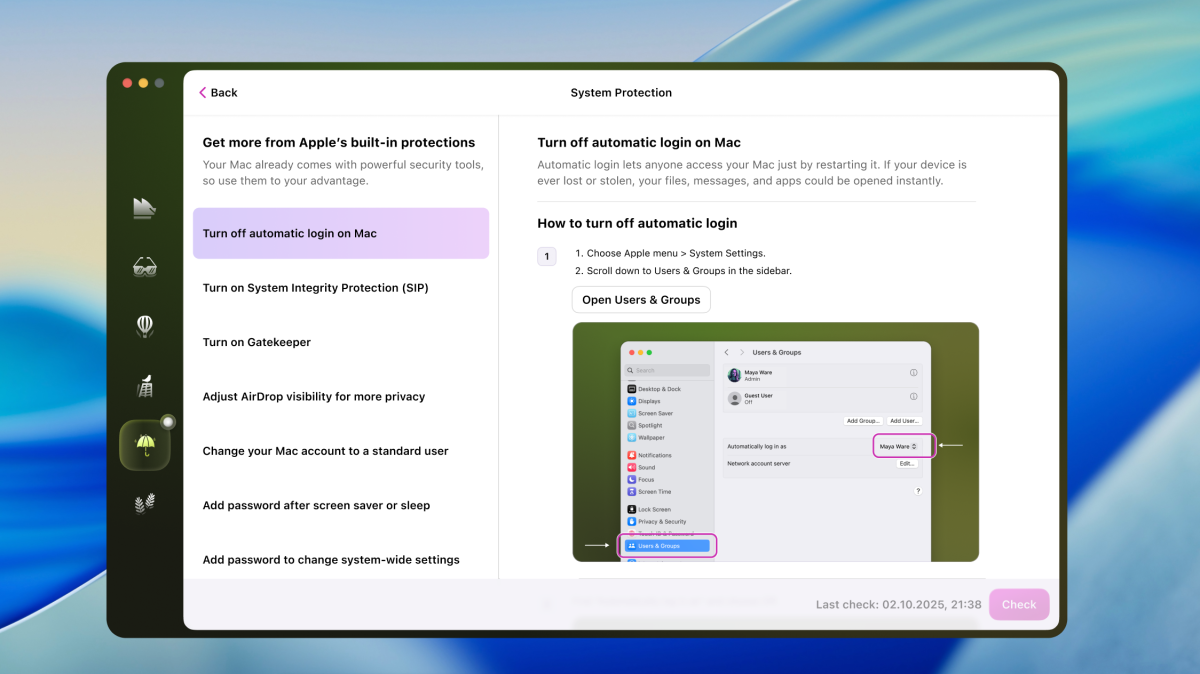This screenshot has width=1200, height=674.
Task: Open the hot air balloon module
Action: point(145,326)
